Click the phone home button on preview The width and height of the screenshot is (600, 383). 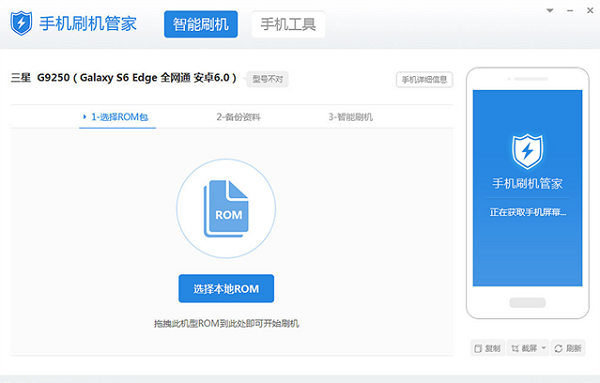click(x=527, y=303)
